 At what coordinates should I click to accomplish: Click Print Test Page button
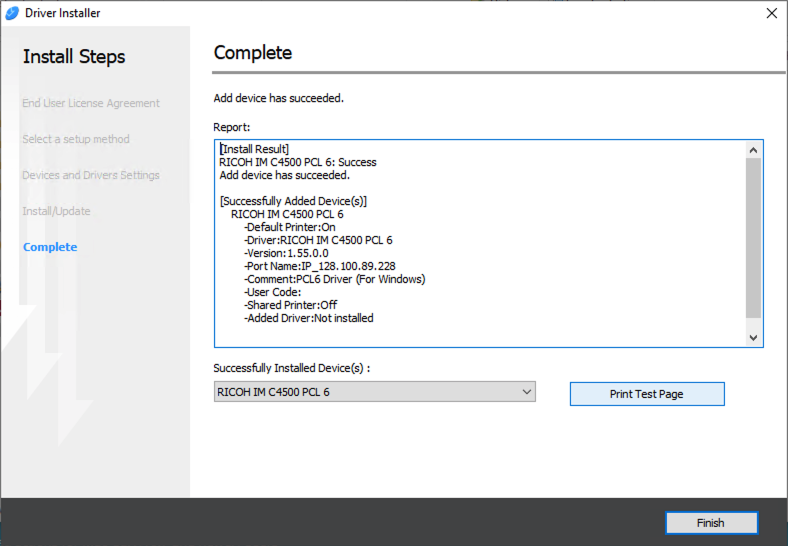[x=647, y=394]
